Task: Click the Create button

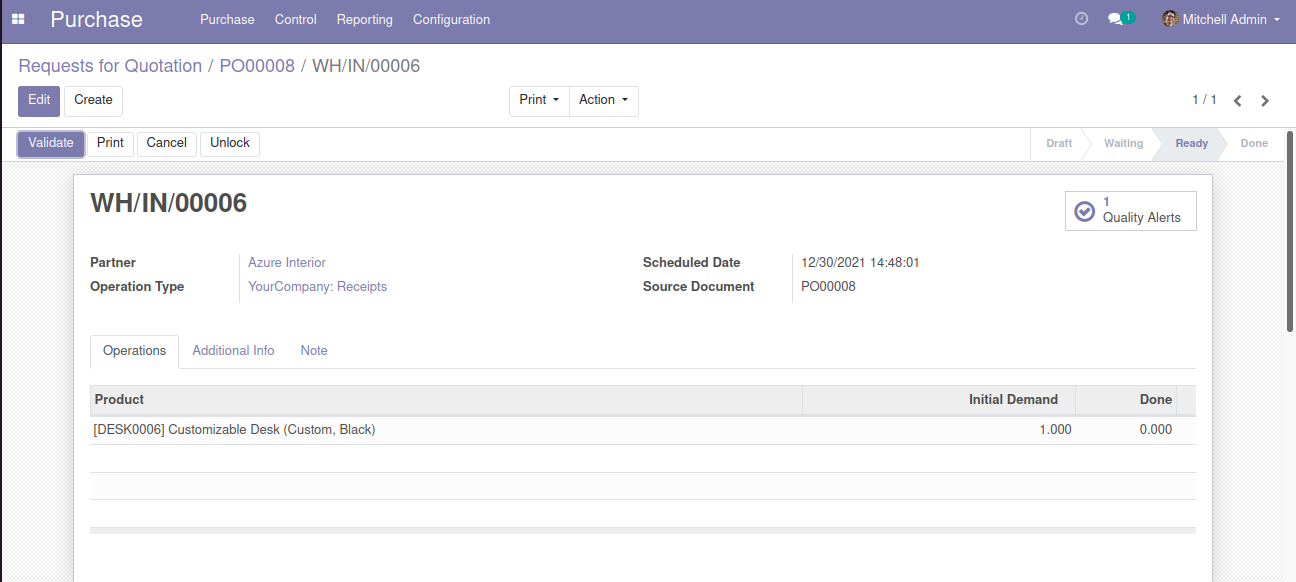Action: tap(93, 100)
